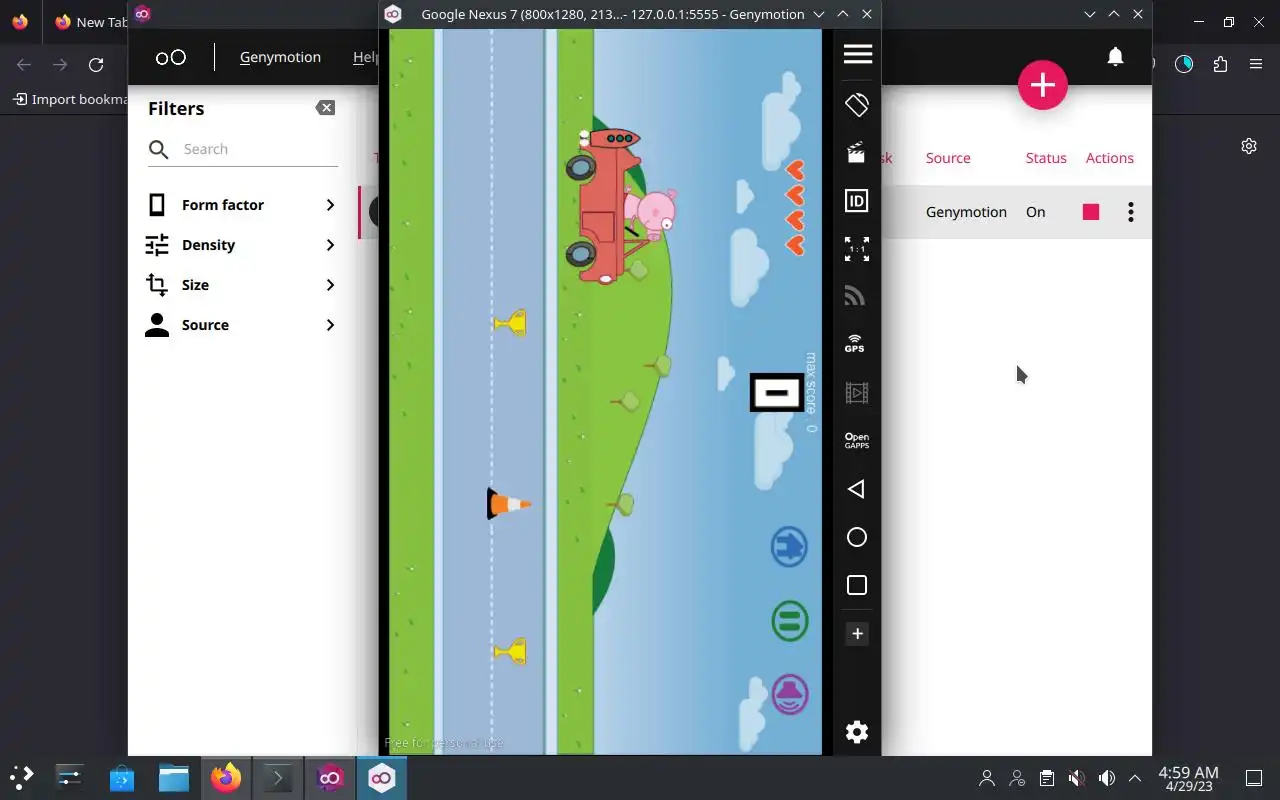Image resolution: width=1280 pixels, height=800 pixels.
Task: Open the emulator title bar dropdown arrow
Action: 819,14
